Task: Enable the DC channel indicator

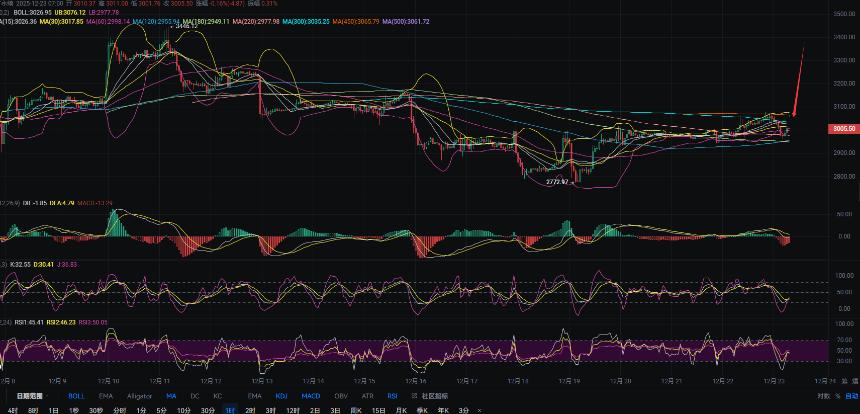Action: coord(195,396)
